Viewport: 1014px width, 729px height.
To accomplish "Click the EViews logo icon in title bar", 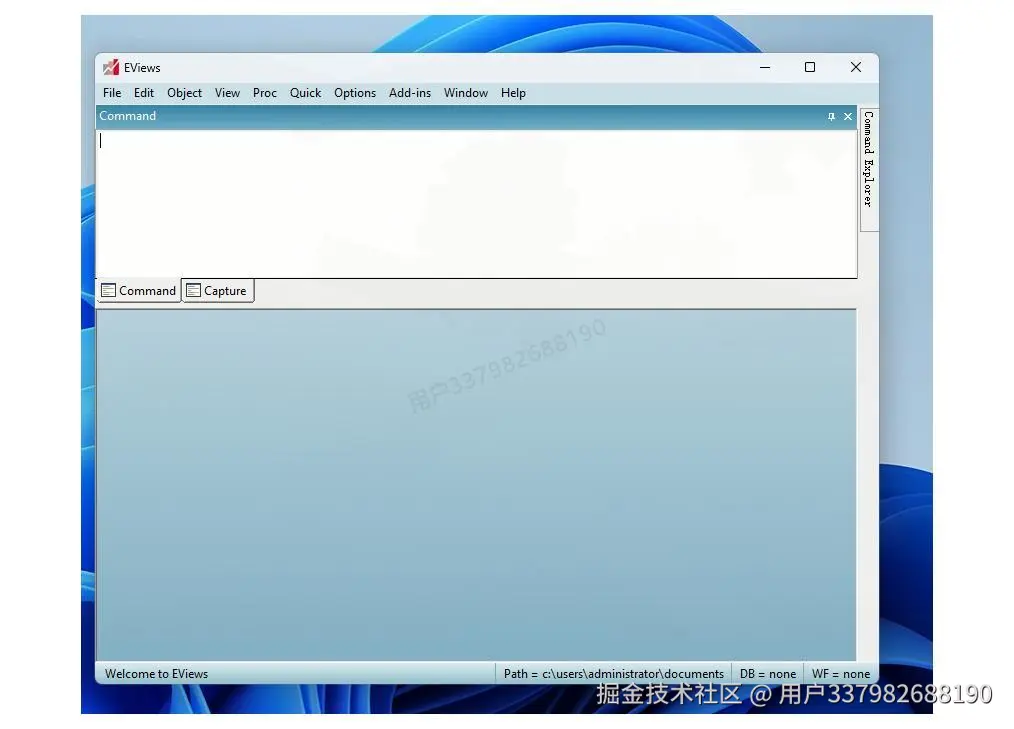I will coord(111,67).
